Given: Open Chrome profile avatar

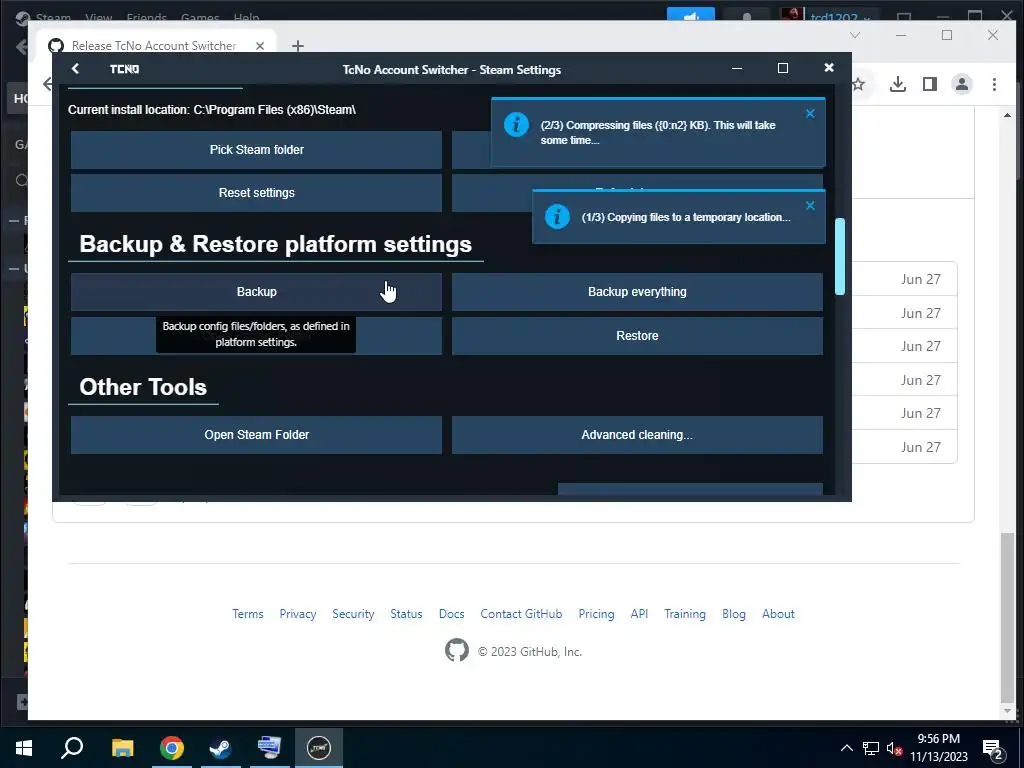Looking at the screenshot, I should pyautogui.click(x=962, y=84).
